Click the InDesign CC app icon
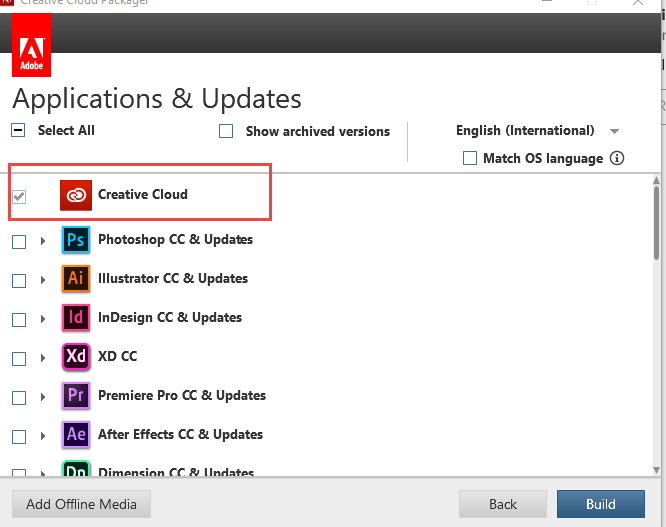The image size is (666, 527). click(76, 318)
